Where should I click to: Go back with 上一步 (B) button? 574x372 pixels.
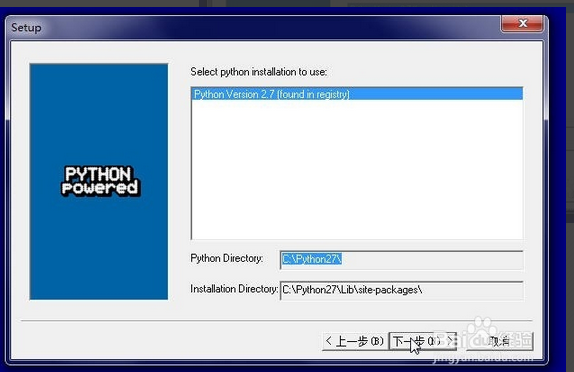[355, 341]
